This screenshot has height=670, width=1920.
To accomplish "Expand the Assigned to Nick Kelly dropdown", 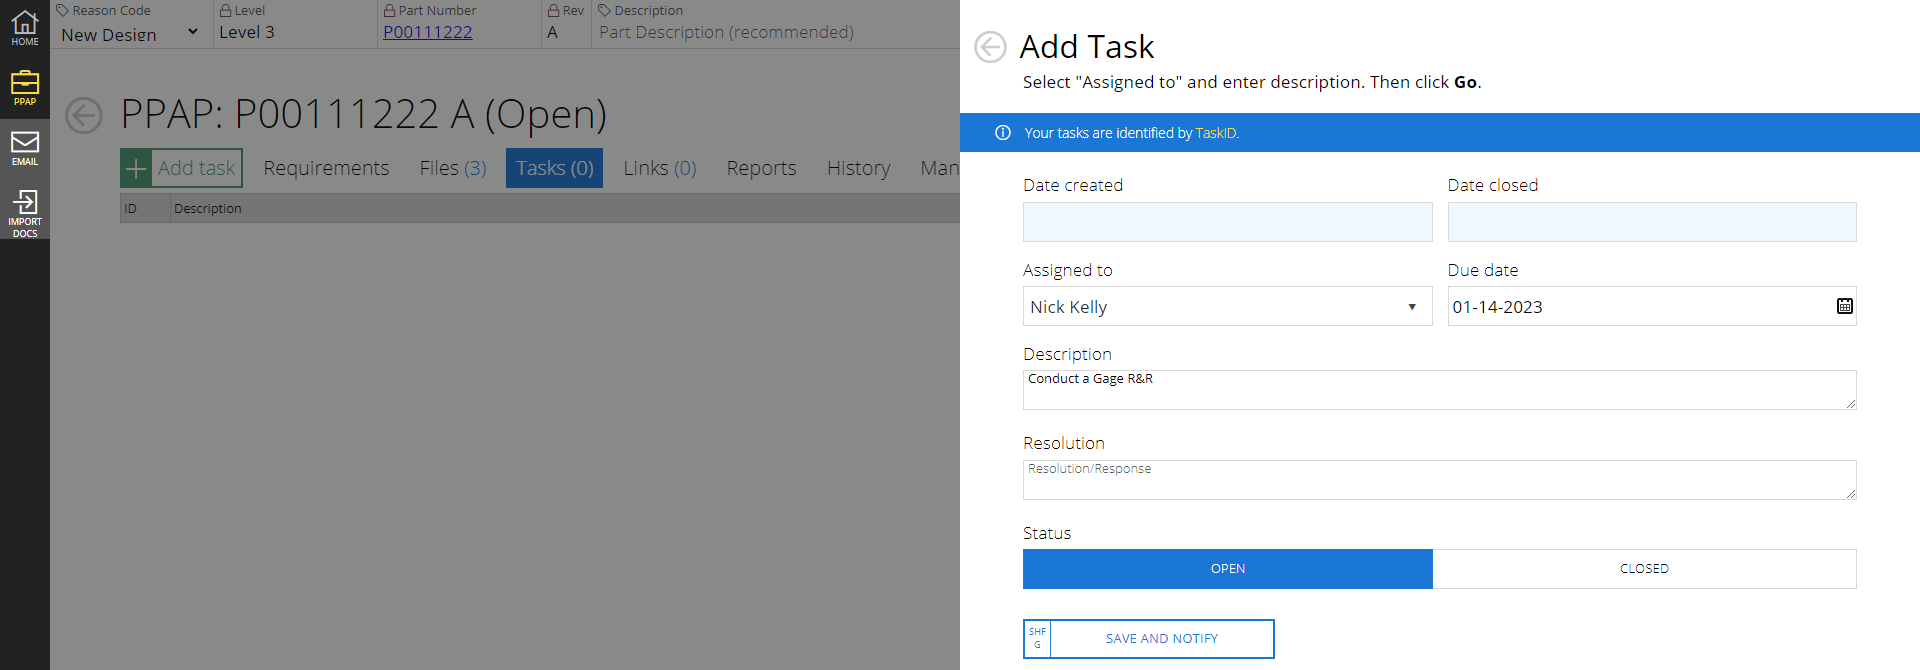I will tap(1227, 306).
